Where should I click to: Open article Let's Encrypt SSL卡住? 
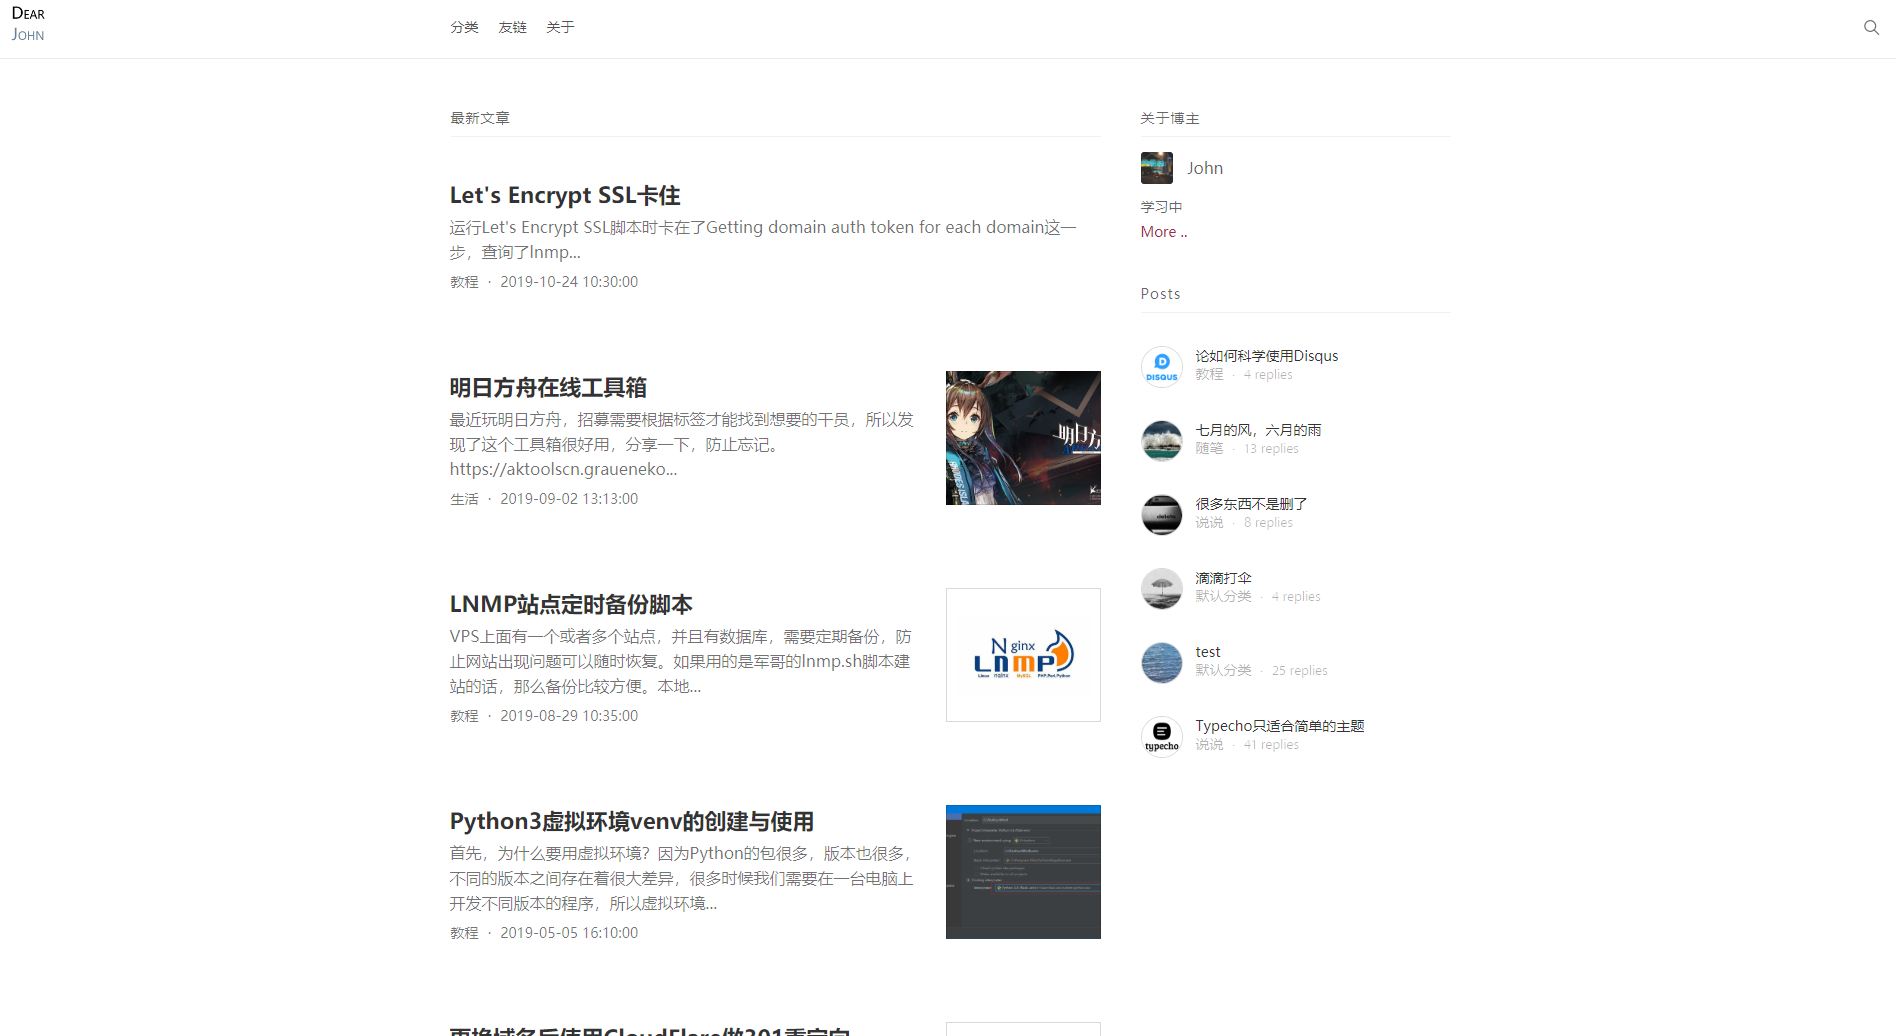click(565, 195)
